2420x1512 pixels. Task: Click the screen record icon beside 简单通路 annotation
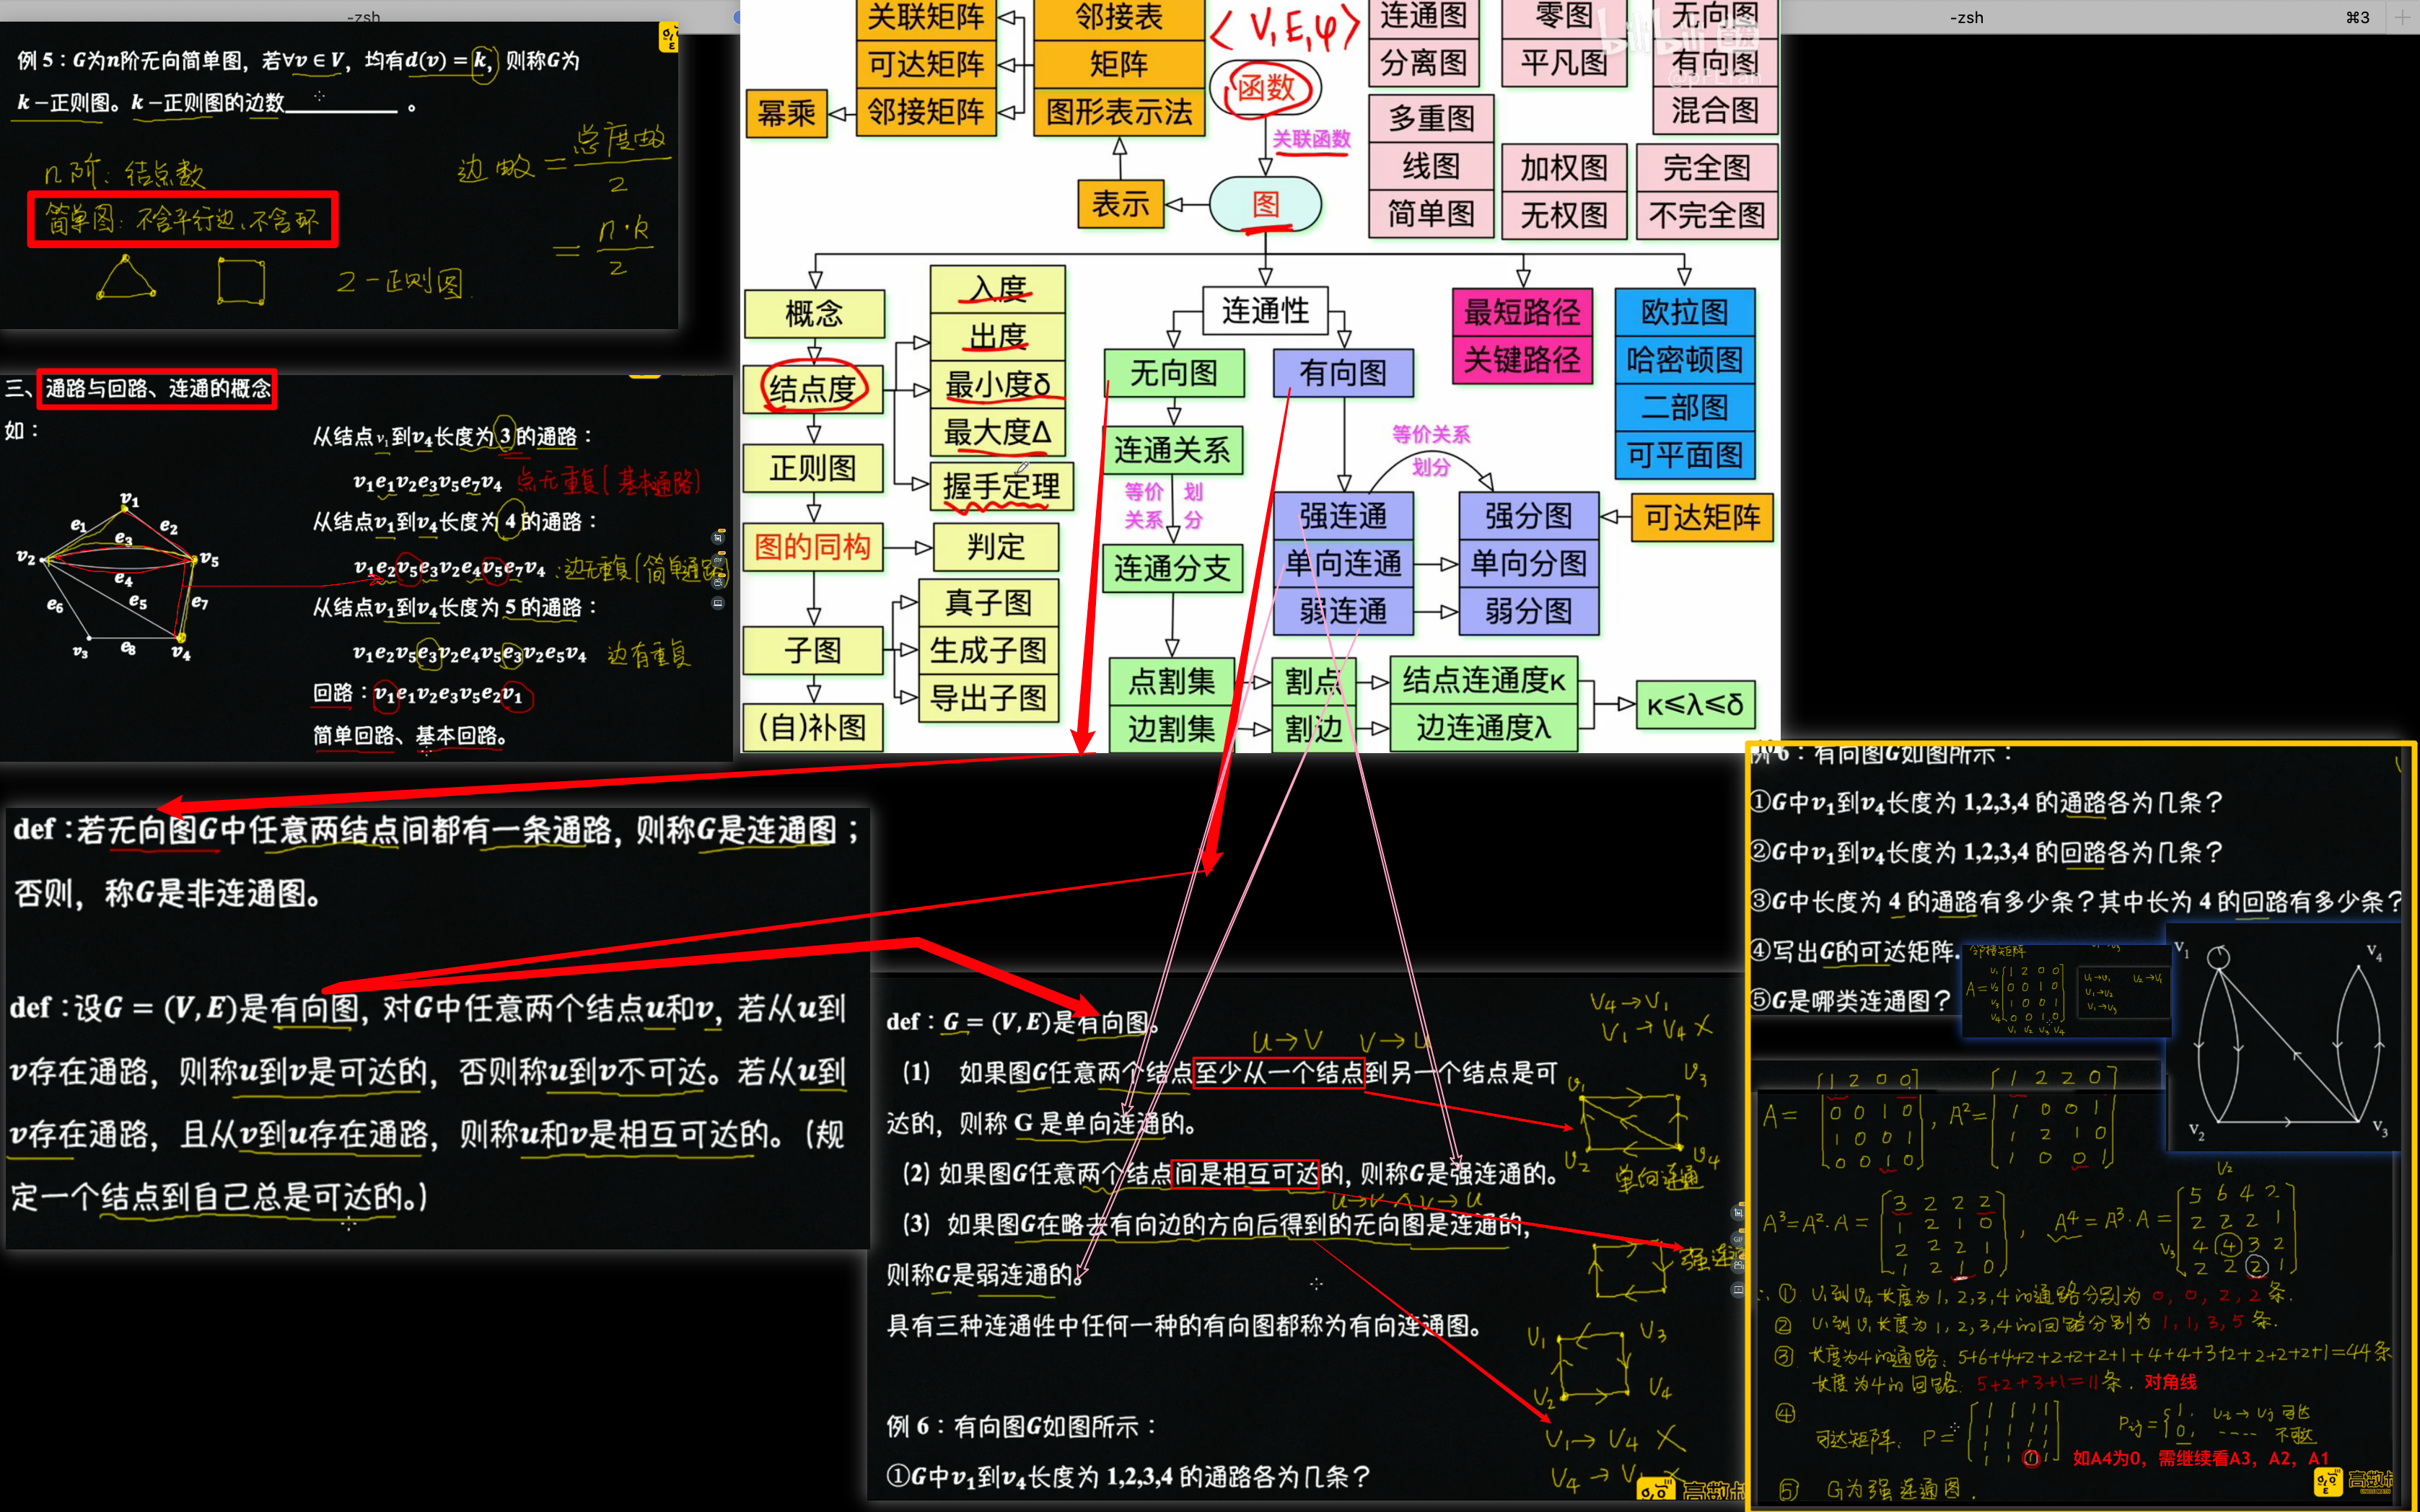[718, 603]
